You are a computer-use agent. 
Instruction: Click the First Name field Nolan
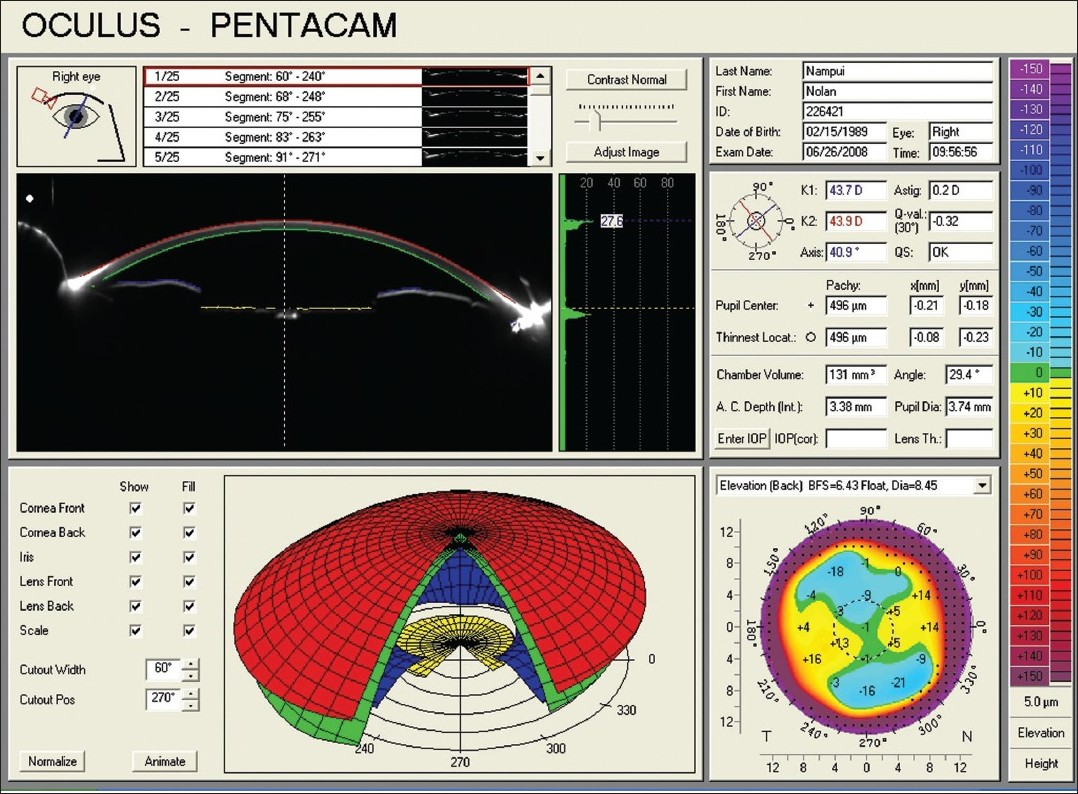click(898, 91)
